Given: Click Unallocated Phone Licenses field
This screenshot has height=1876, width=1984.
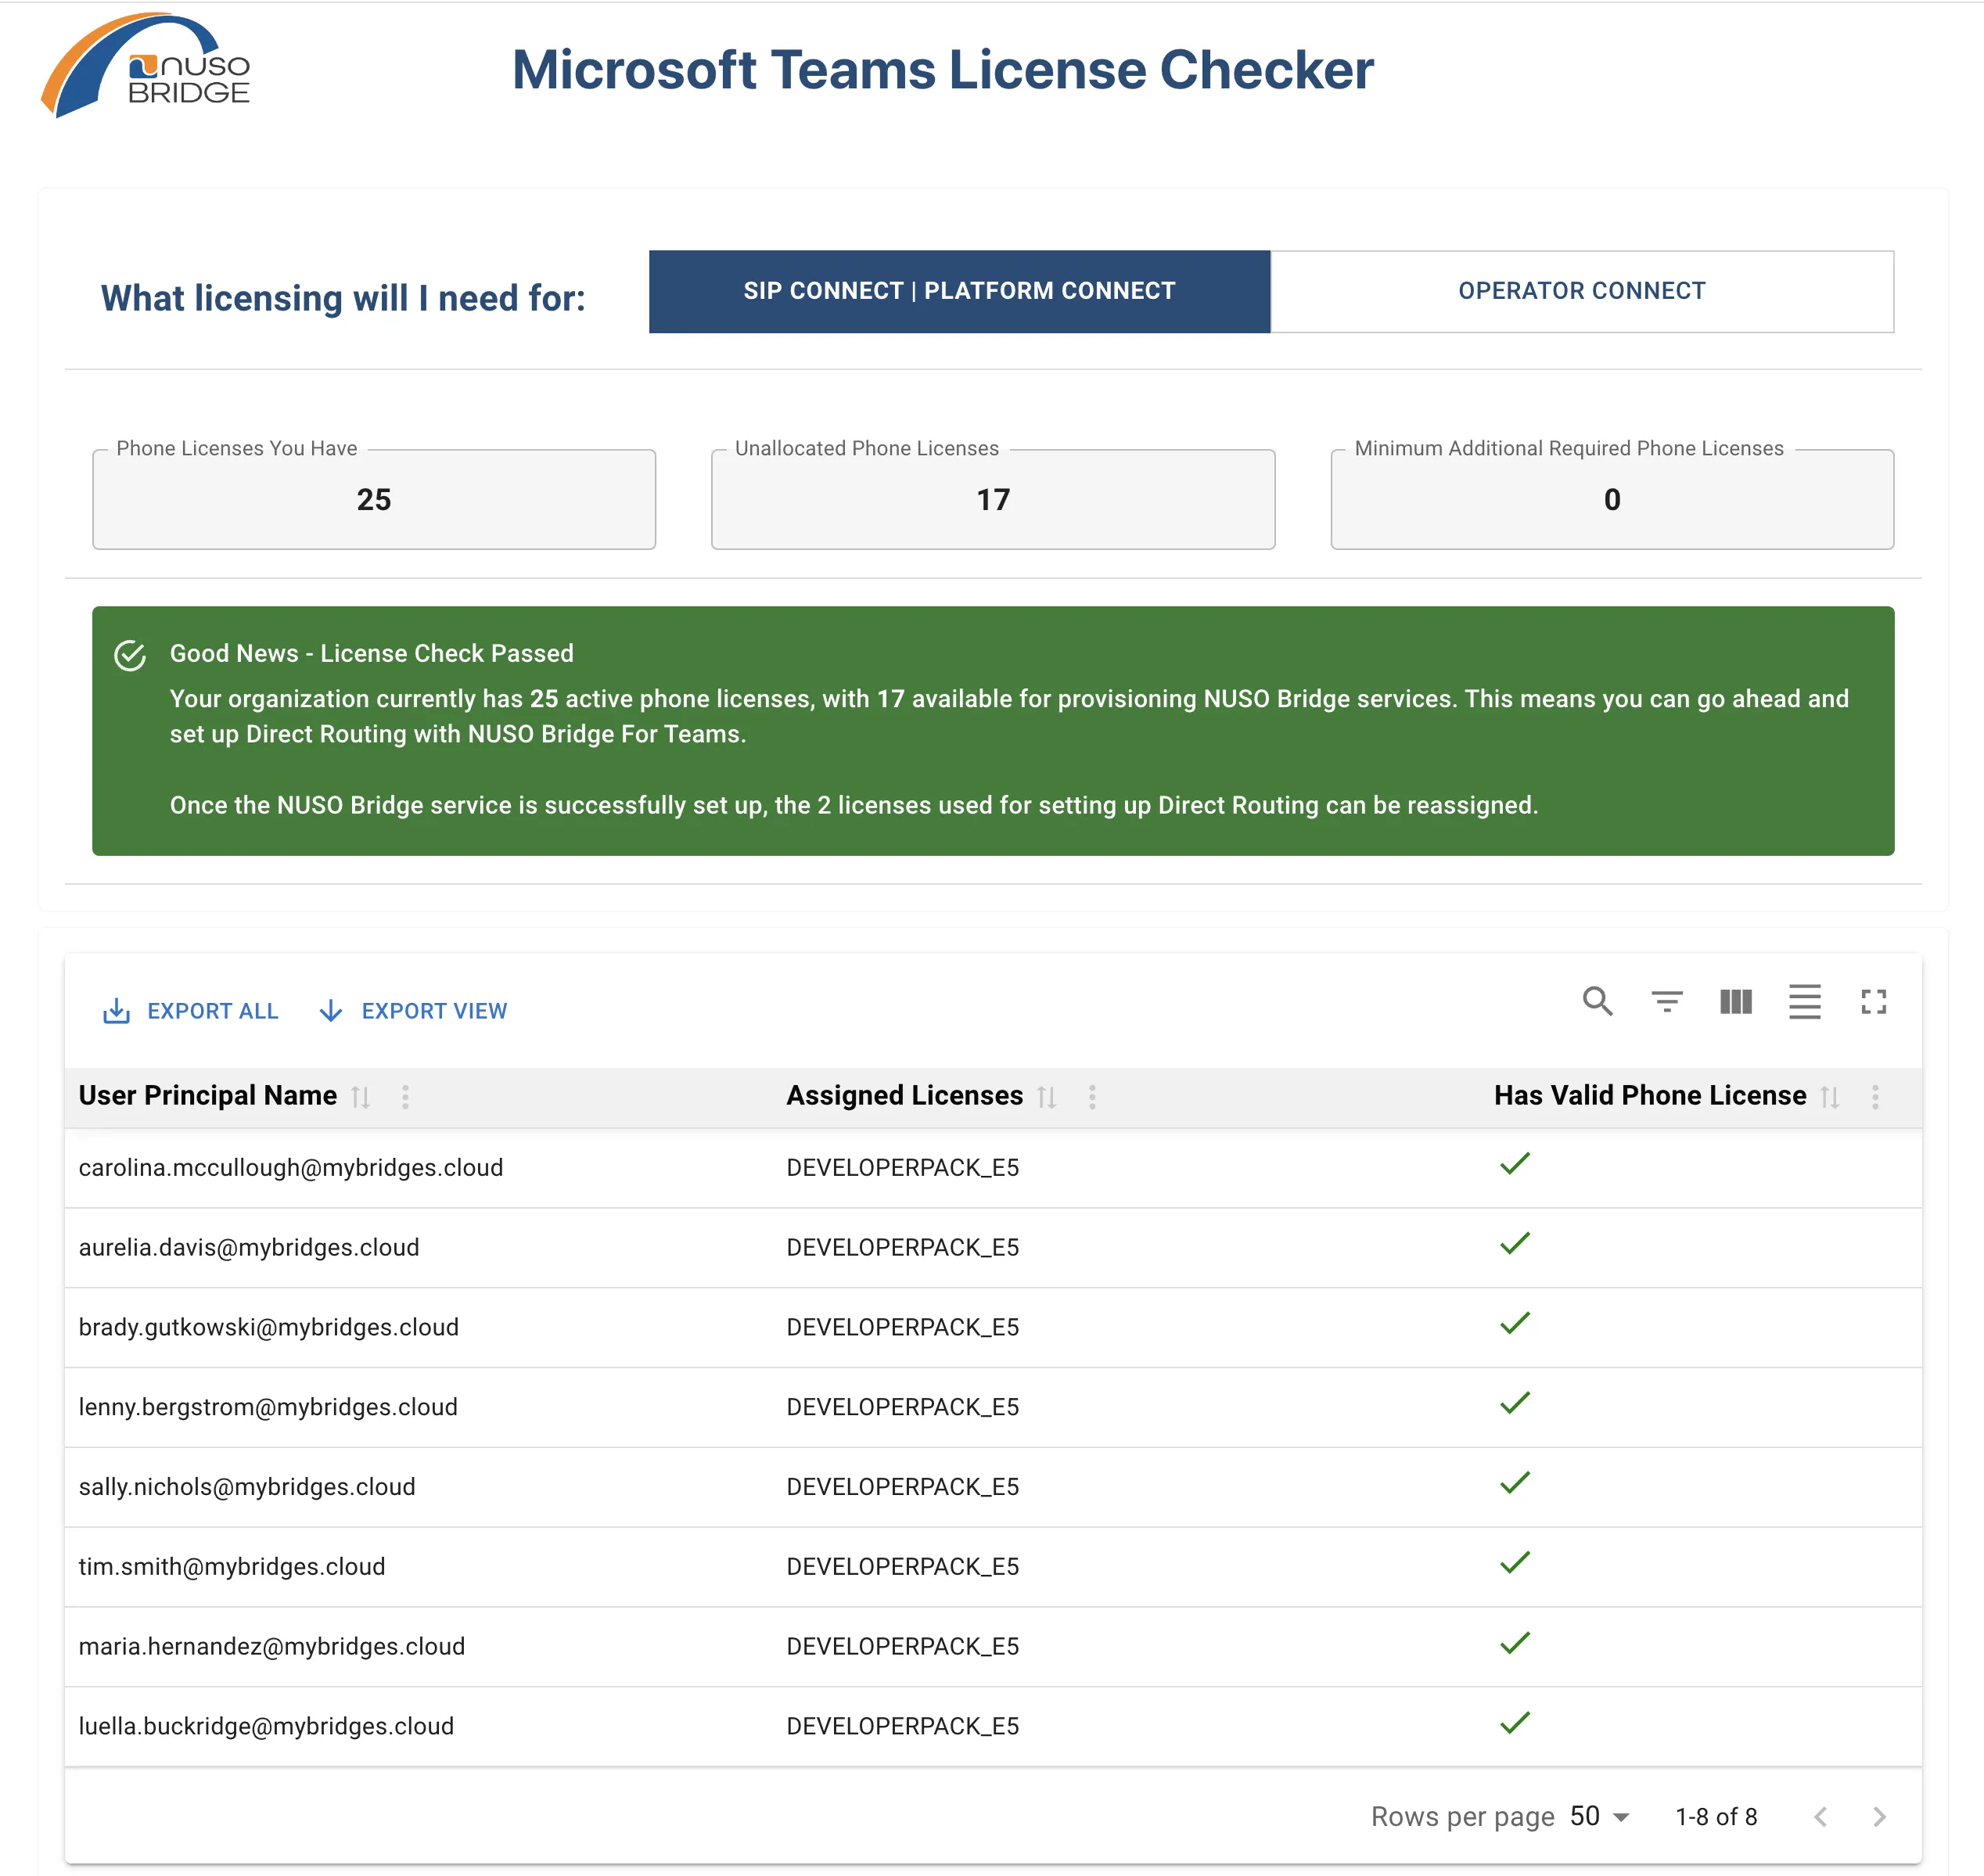Looking at the screenshot, I should click(x=993, y=499).
